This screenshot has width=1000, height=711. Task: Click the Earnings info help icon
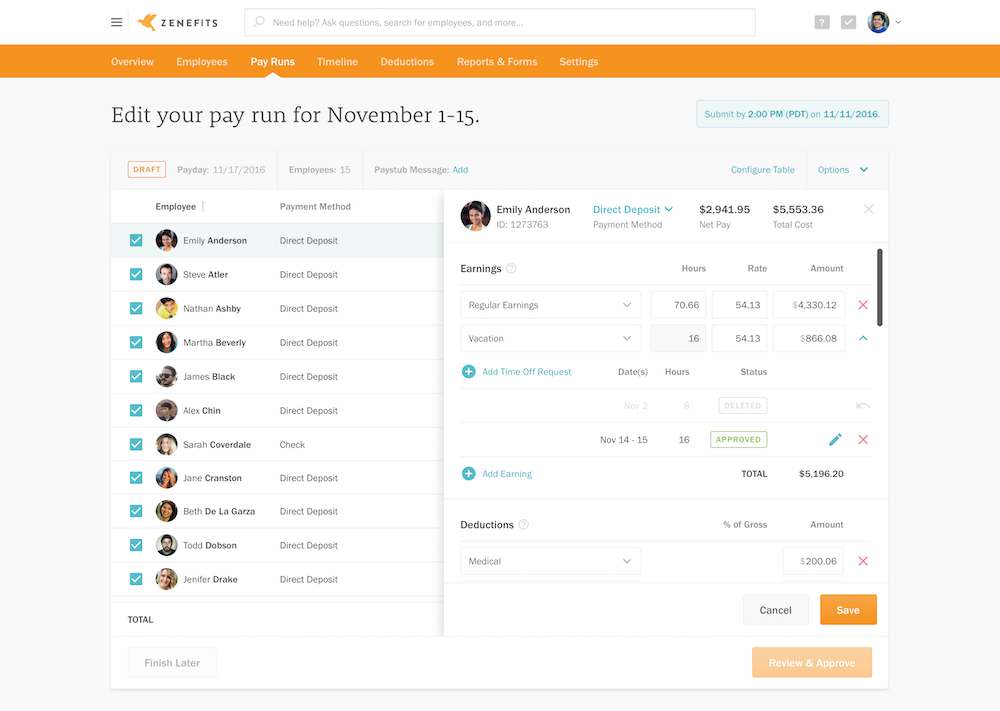[511, 269]
